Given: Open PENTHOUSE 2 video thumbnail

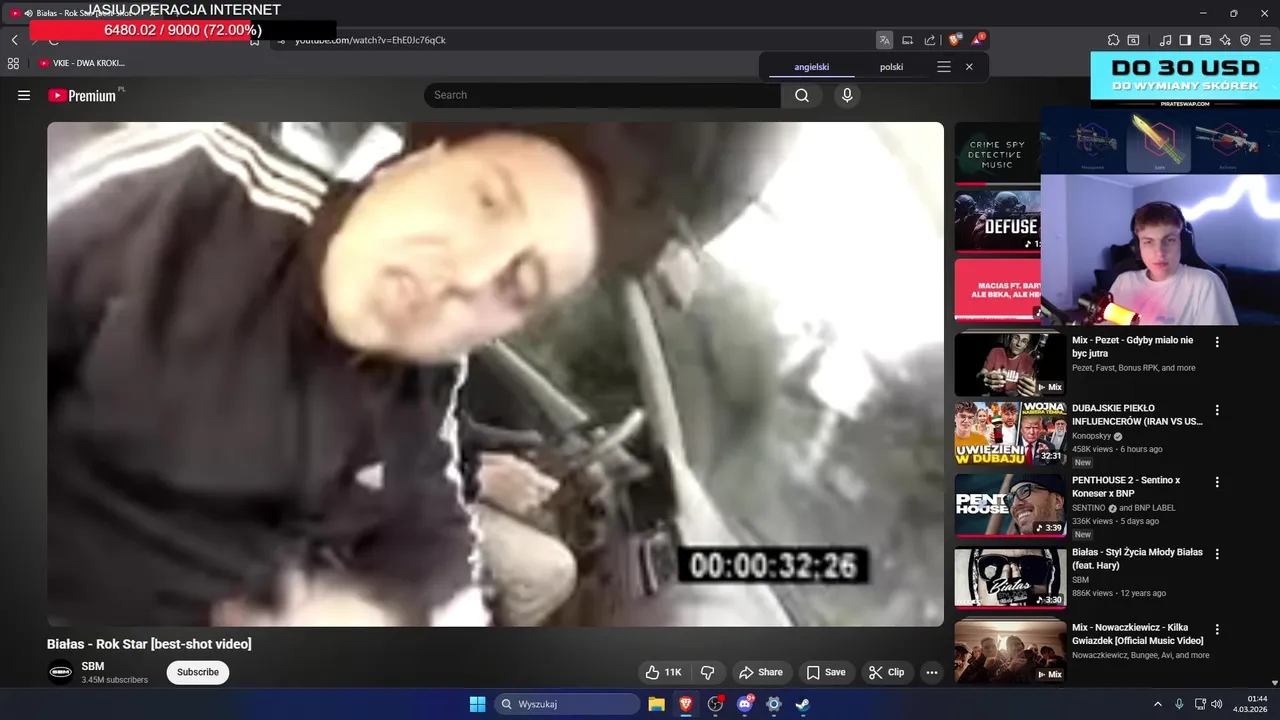Looking at the screenshot, I should (1010, 506).
